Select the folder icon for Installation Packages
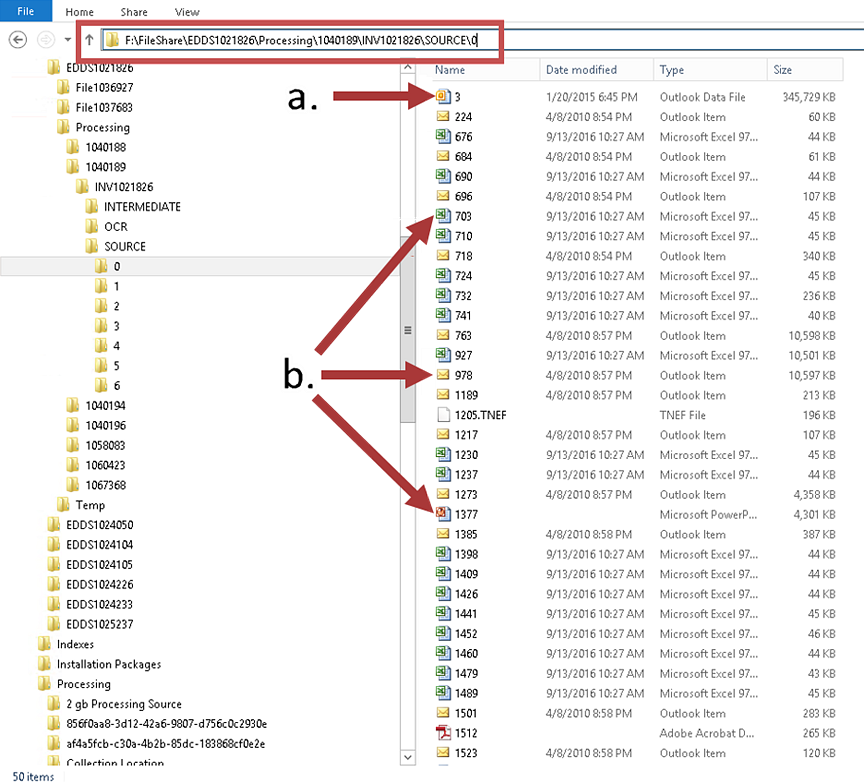This screenshot has width=864, height=783. click(x=44, y=664)
